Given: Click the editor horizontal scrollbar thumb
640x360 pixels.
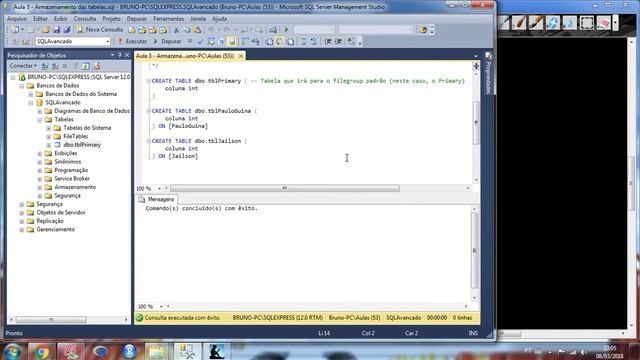Looking at the screenshot, I should (x=284, y=188).
